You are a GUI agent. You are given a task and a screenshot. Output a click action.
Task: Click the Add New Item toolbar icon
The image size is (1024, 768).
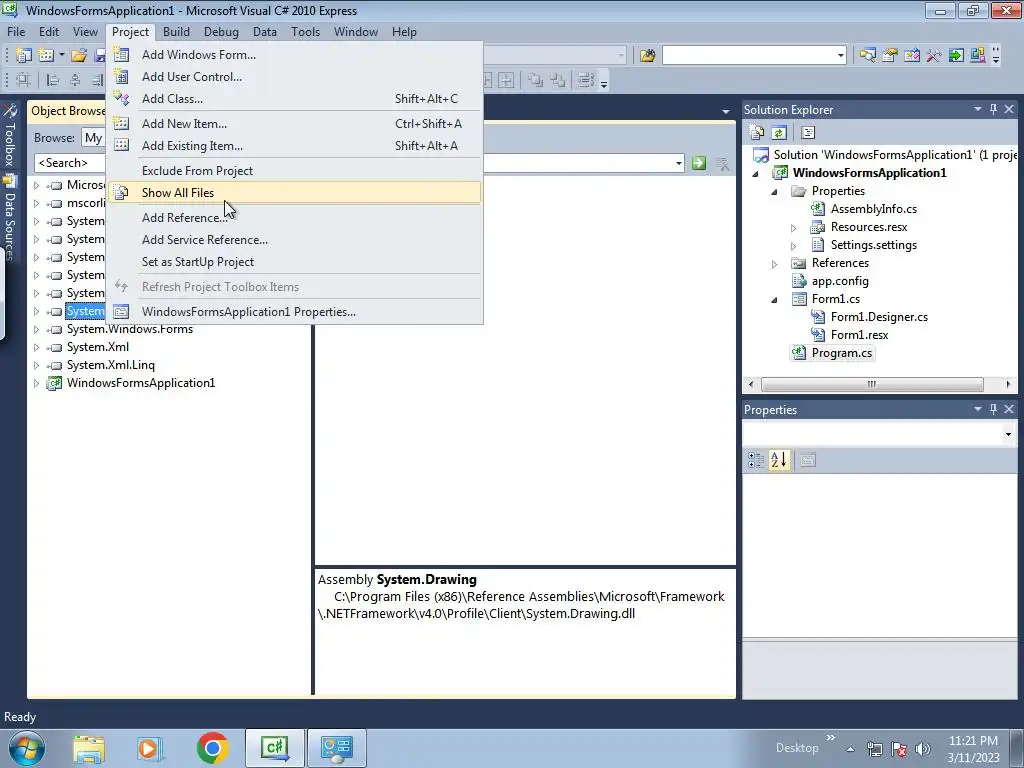click(x=46, y=56)
